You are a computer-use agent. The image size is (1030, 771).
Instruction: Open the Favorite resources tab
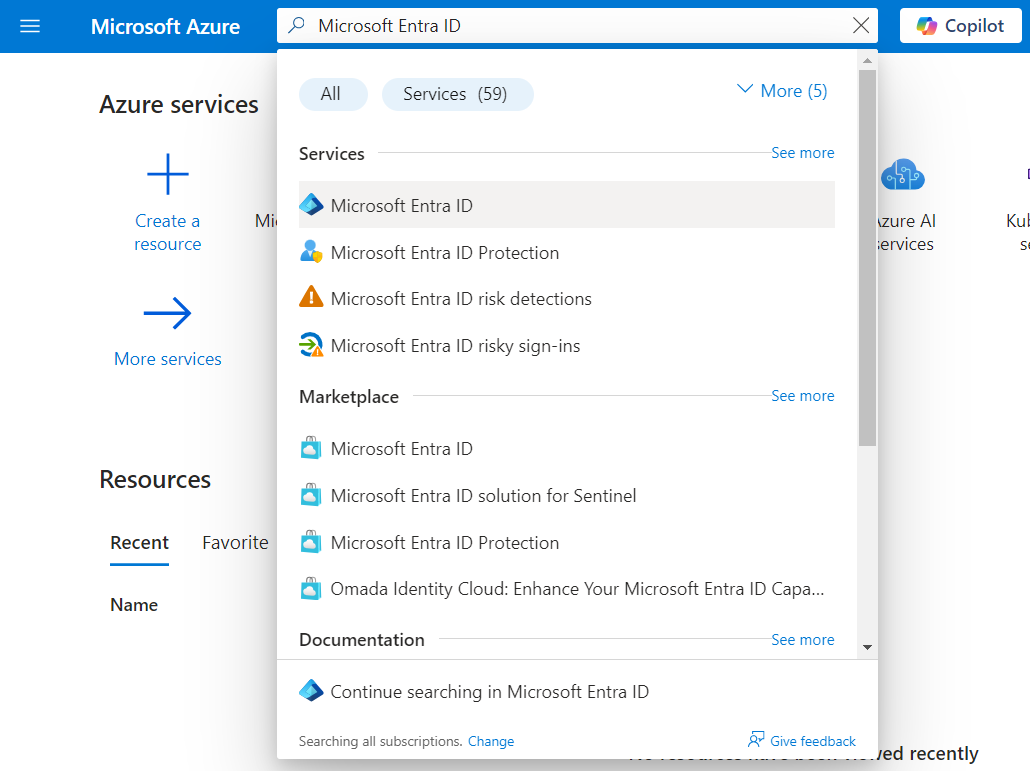click(235, 542)
